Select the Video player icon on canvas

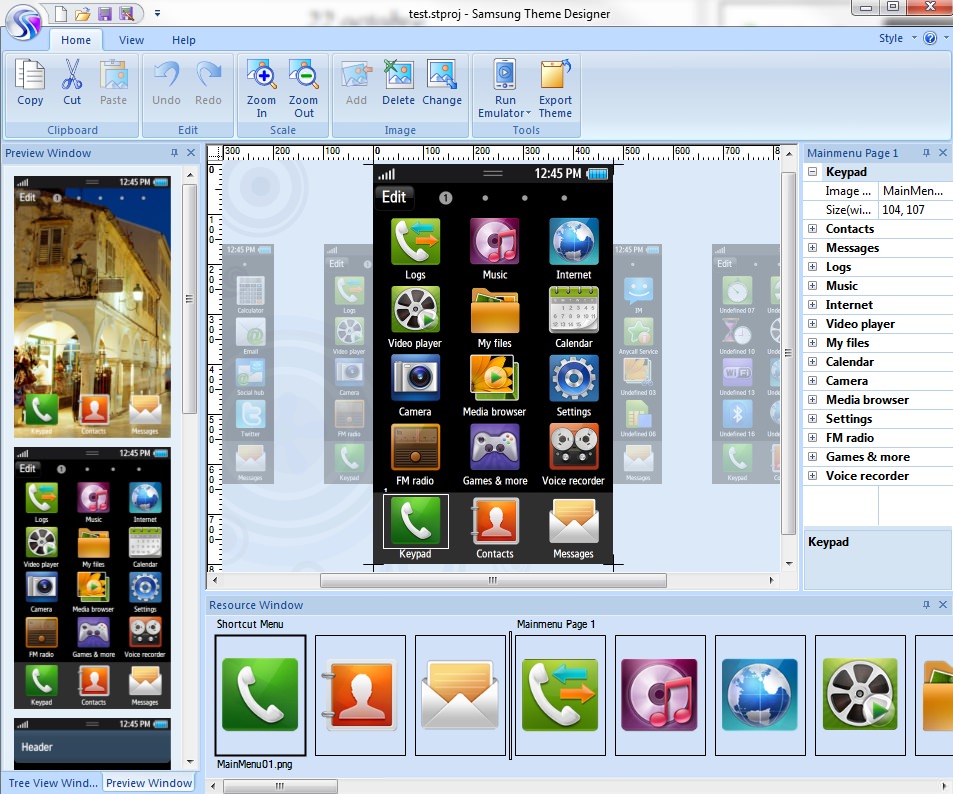[x=415, y=310]
